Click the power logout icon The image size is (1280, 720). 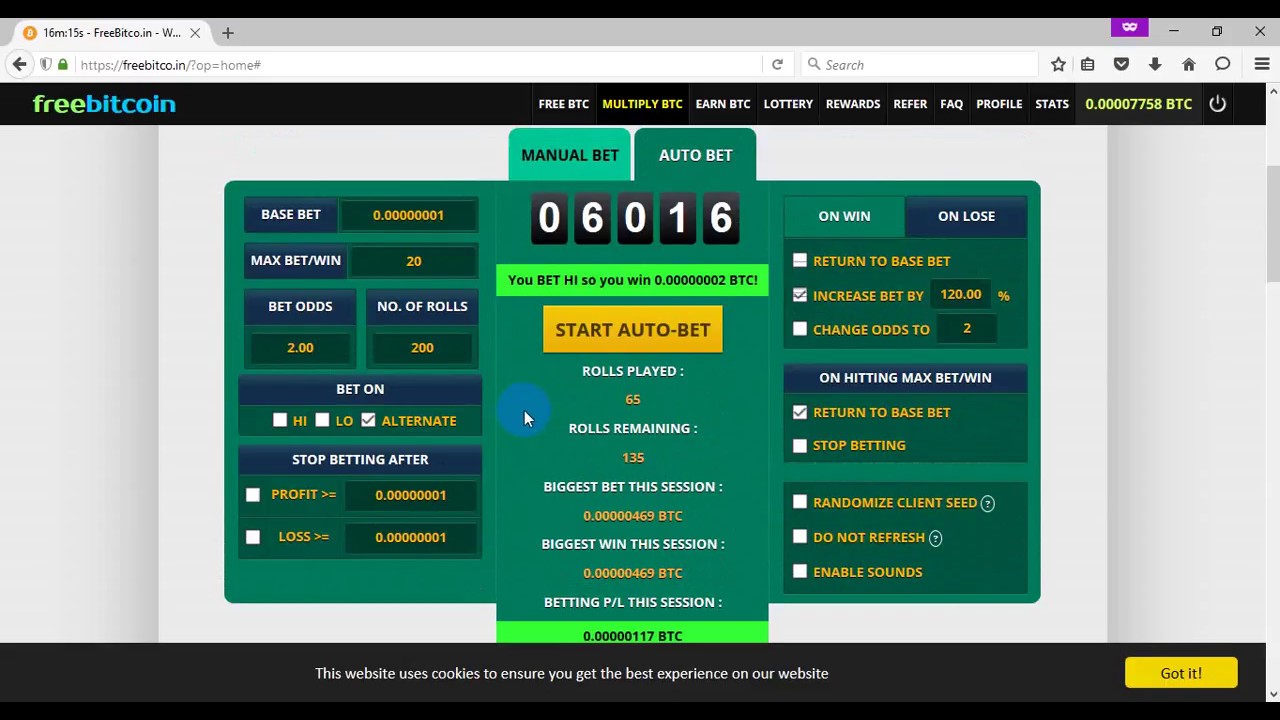1217,104
